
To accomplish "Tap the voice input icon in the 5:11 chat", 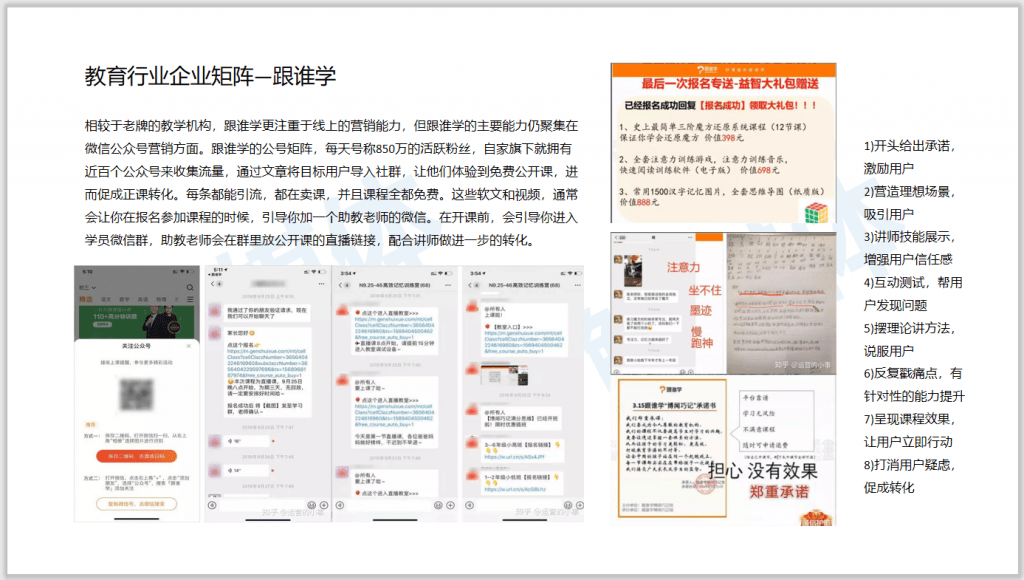I will coord(212,505).
